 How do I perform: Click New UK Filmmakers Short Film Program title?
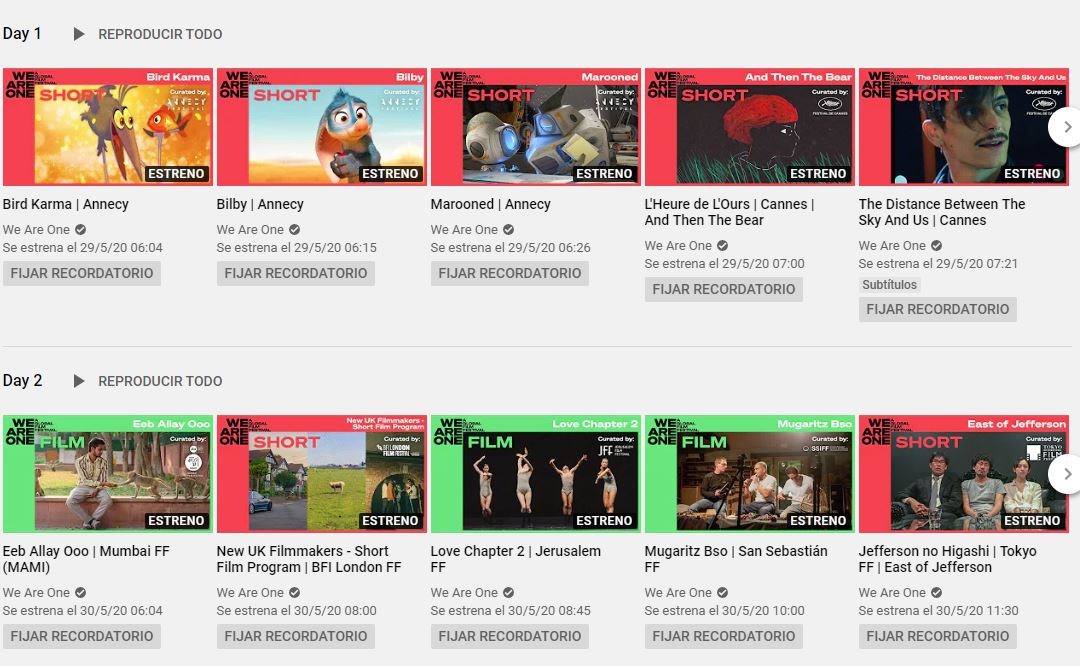pos(309,559)
